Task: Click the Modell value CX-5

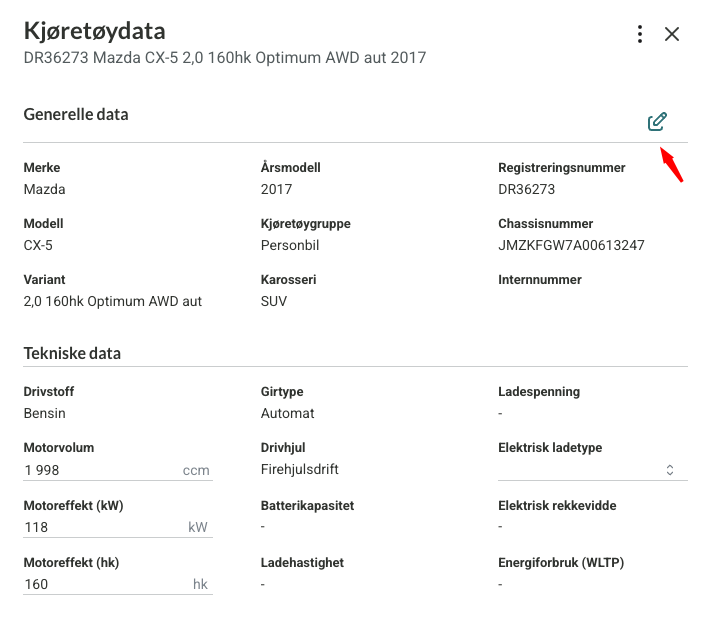Action: pyautogui.click(x=38, y=245)
